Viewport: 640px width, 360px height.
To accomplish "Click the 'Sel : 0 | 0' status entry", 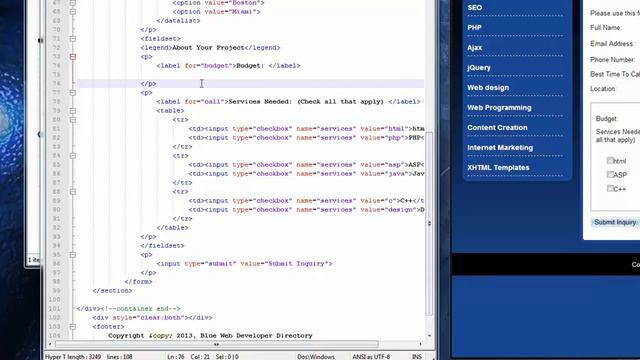I will 227,357.
